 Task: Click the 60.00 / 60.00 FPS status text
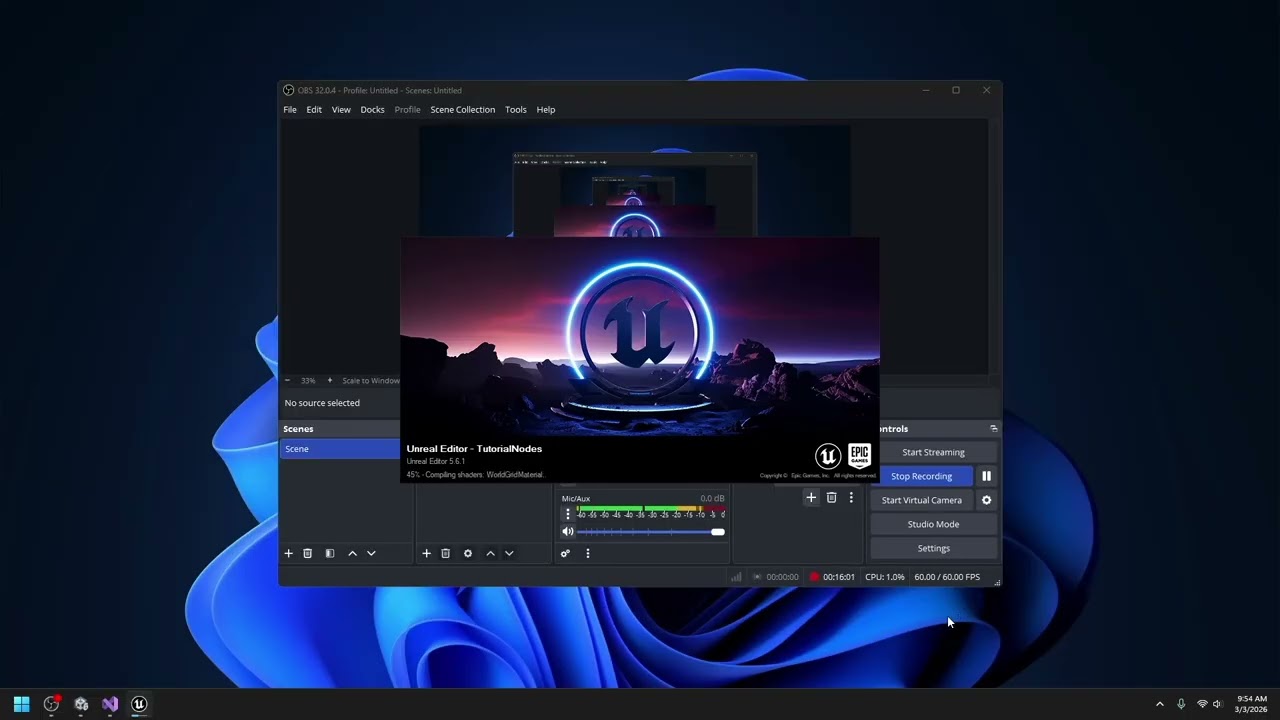click(947, 577)
